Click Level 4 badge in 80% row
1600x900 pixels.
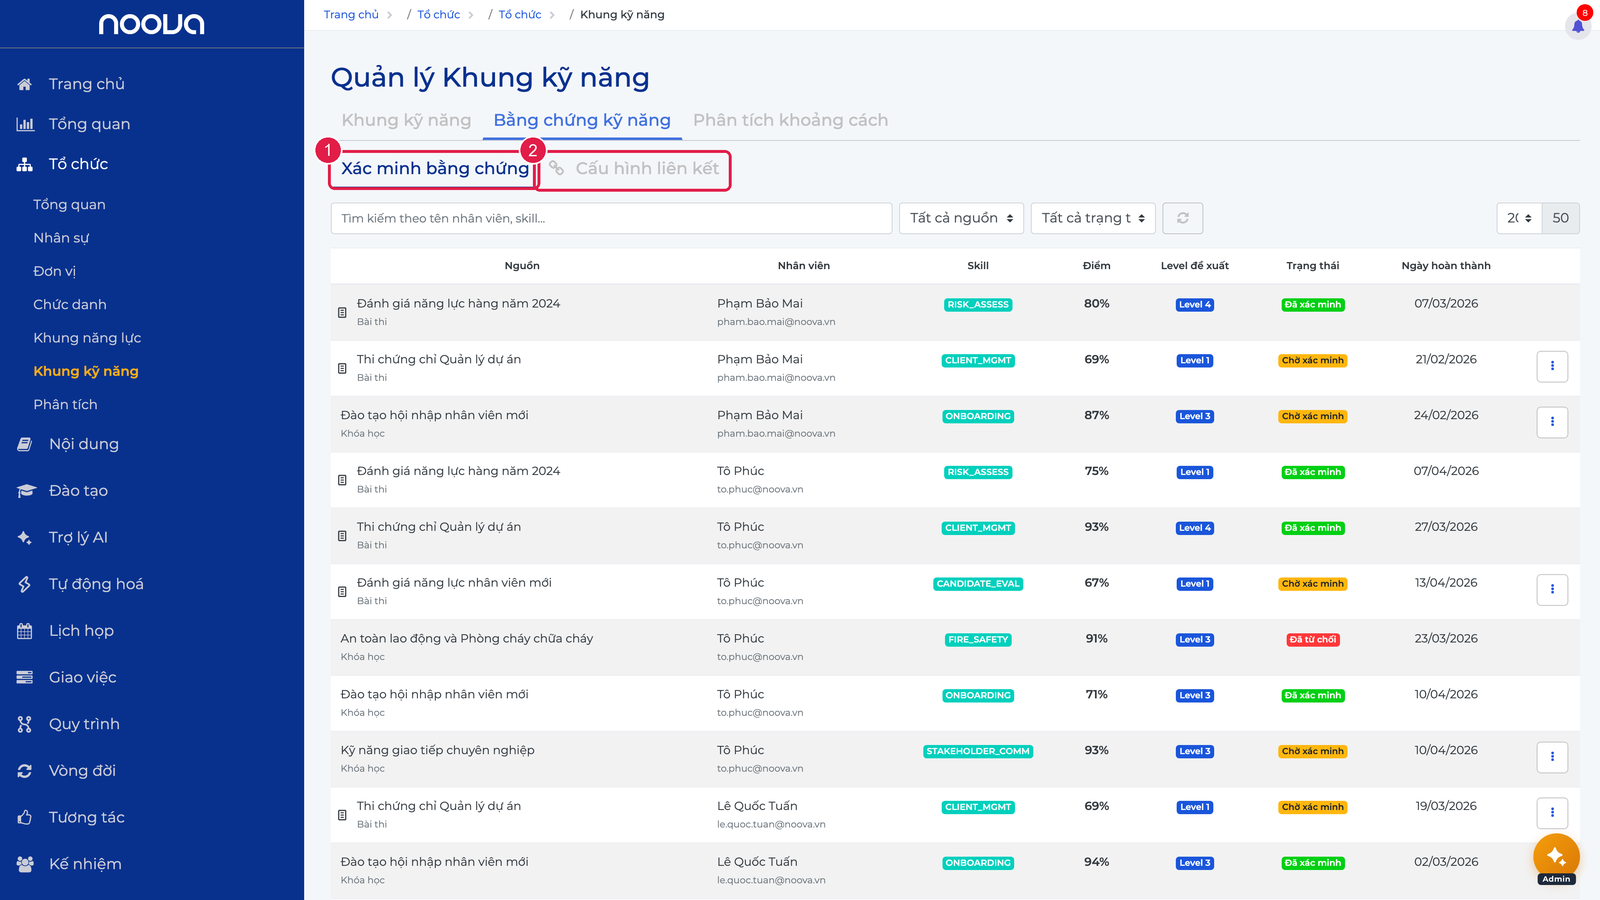coord(1195,305)
